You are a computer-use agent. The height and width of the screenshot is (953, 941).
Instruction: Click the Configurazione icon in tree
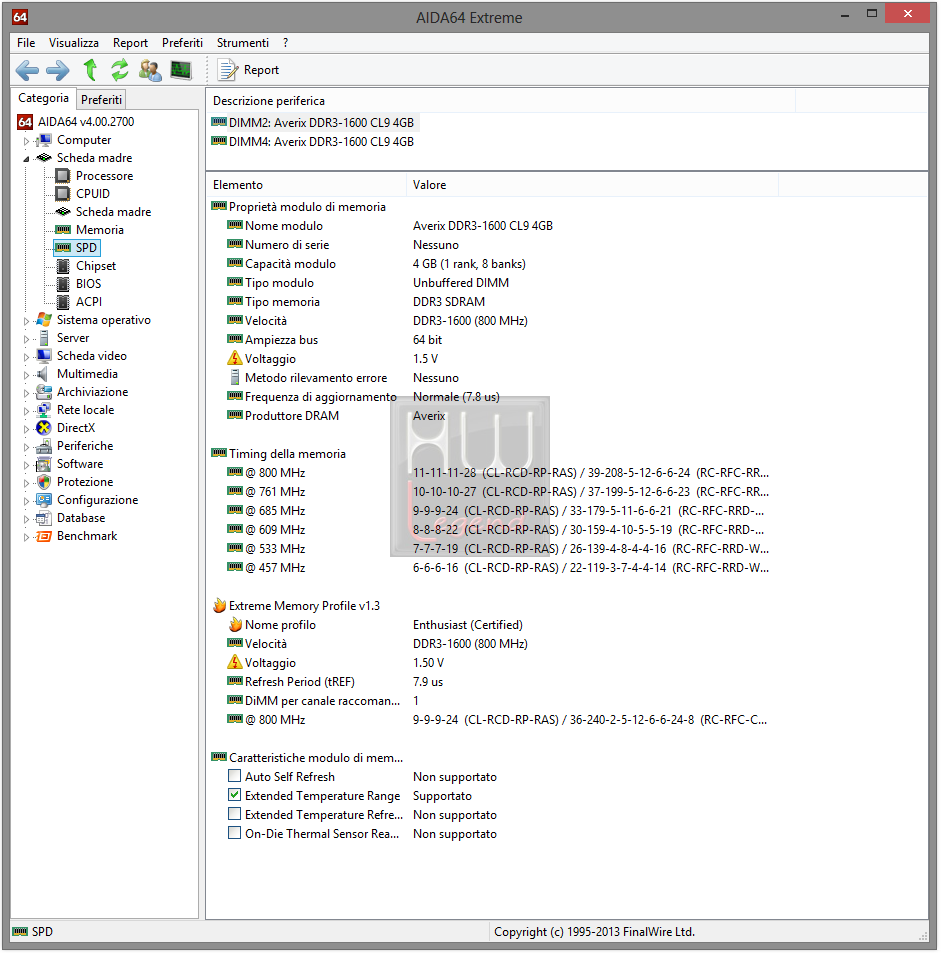pyautogui.click(x=44, y=500)
